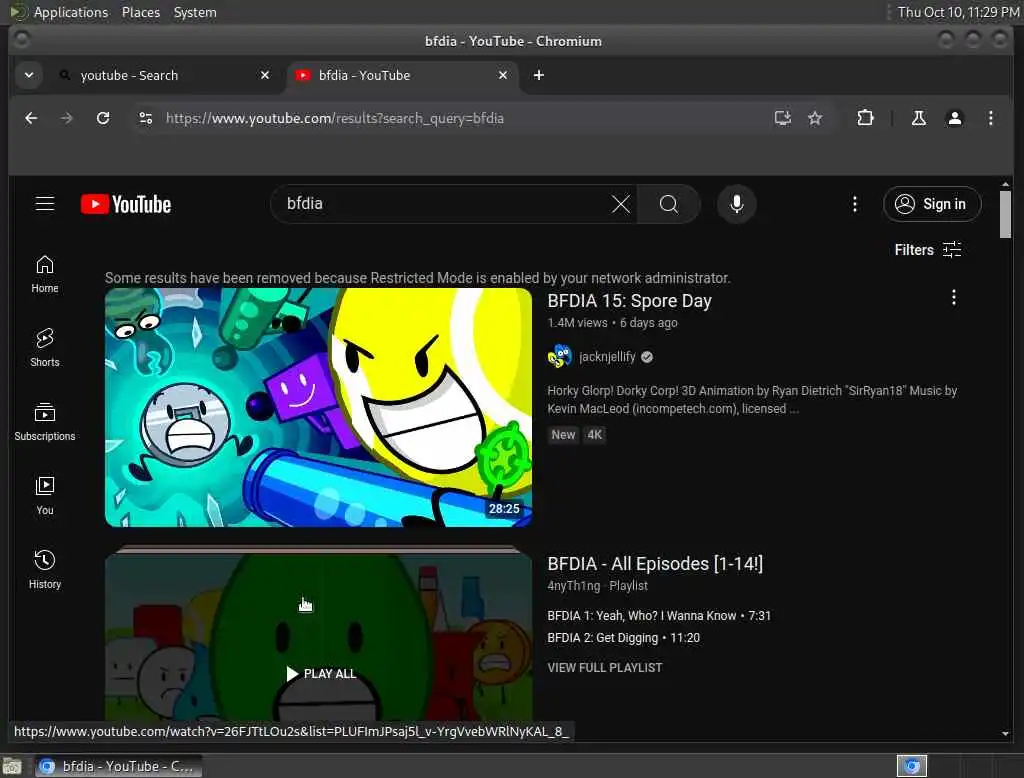Open BFDIA 1: Yeah, Who? I Wanna Know
Image resolution: width=1024 pixels, height=778 pixels.
pos(658,615)
